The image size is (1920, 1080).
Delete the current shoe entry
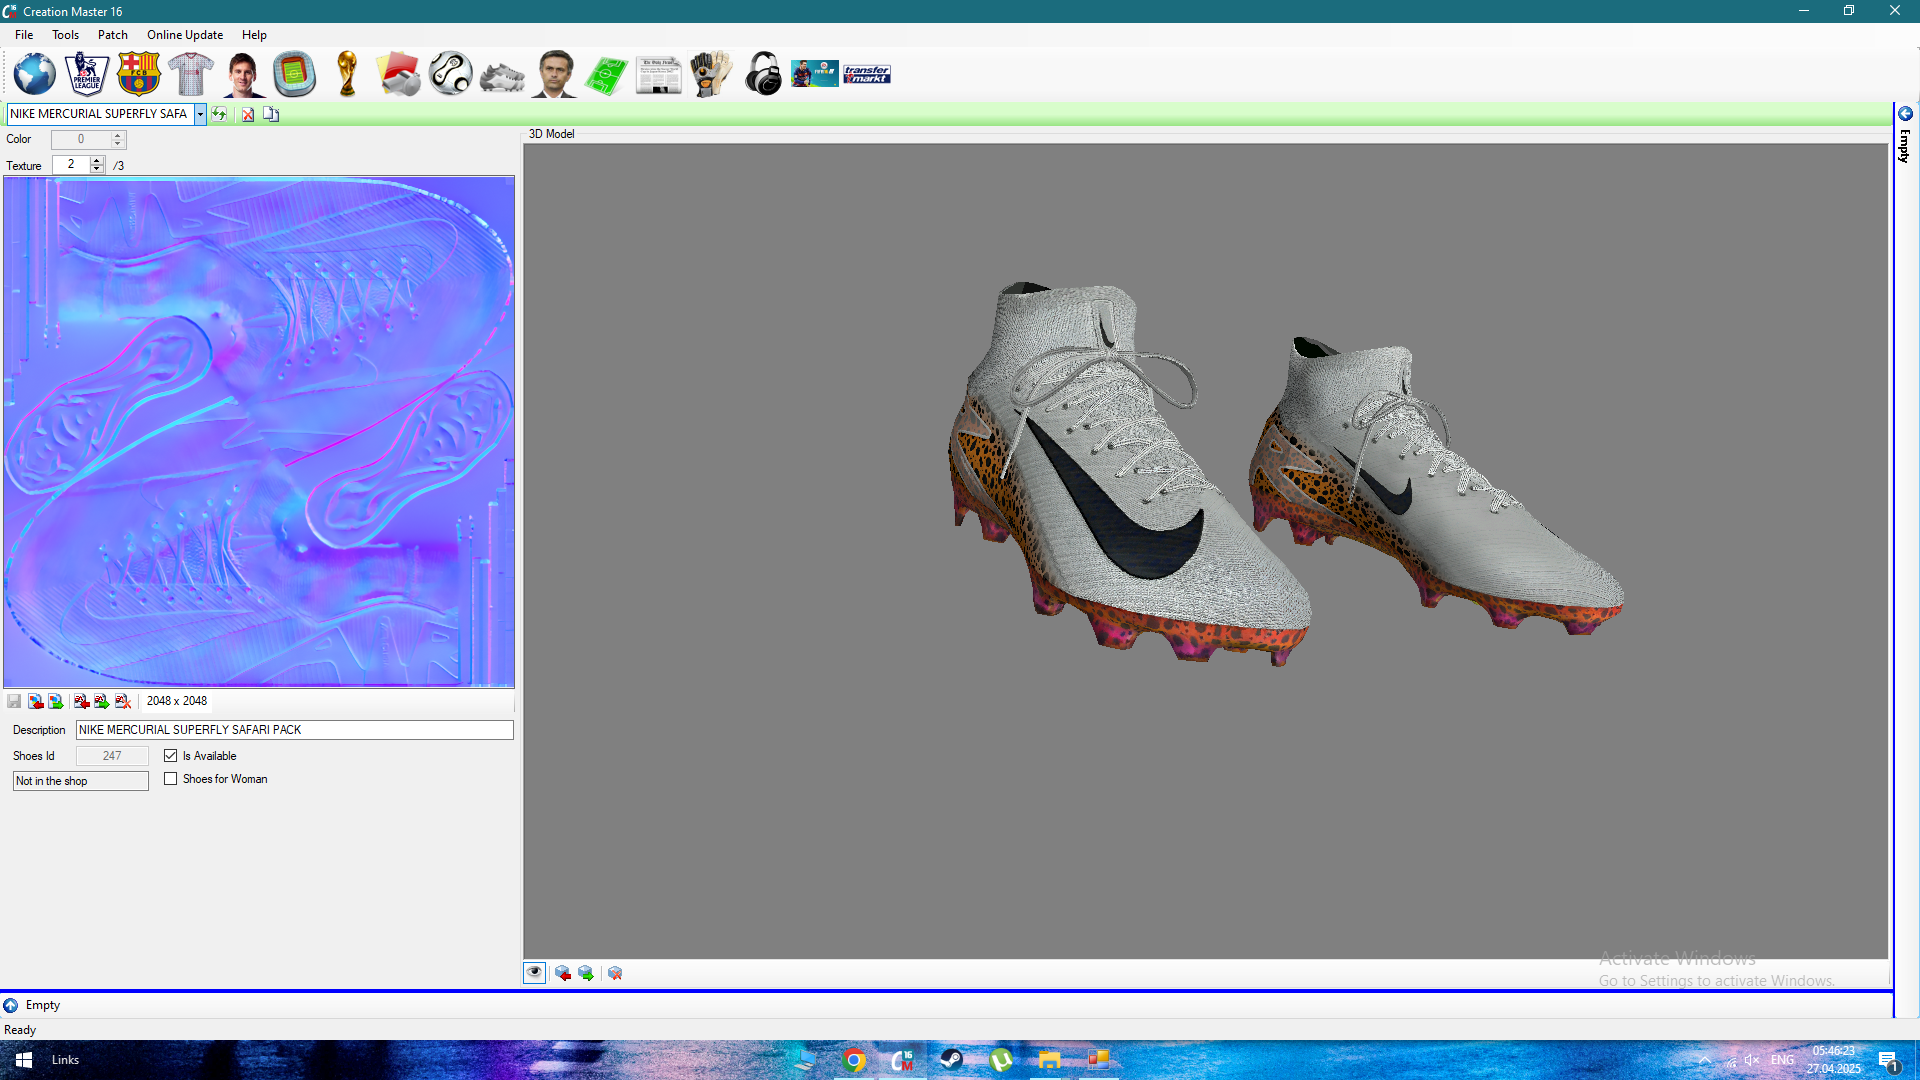[248, 114]
